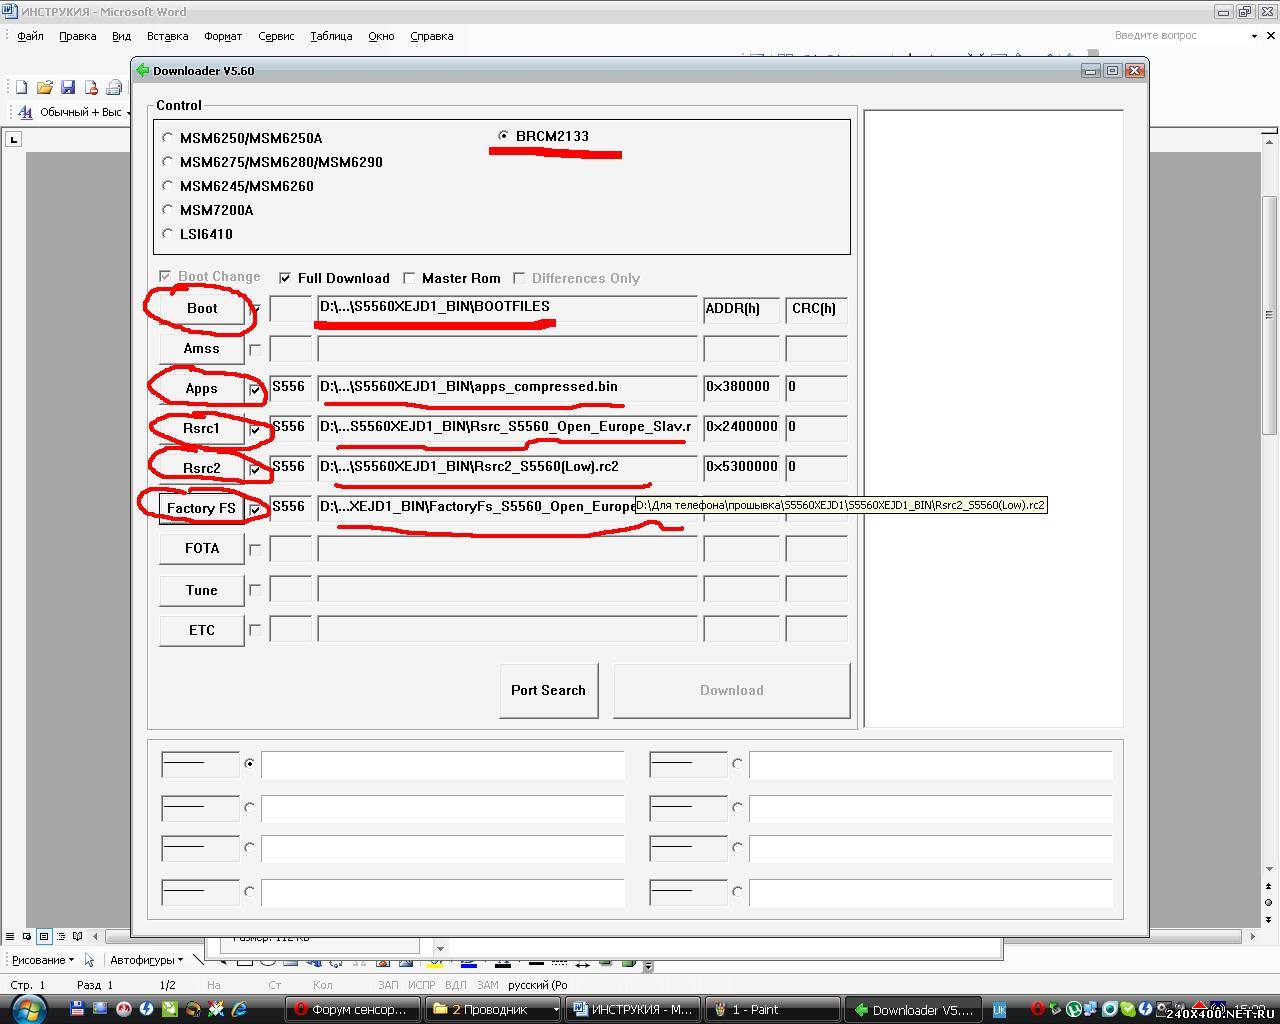Click the Permission document icon in Word toolbar
The width and height of the screenshot is (1280, 1024).
[91, 88]
